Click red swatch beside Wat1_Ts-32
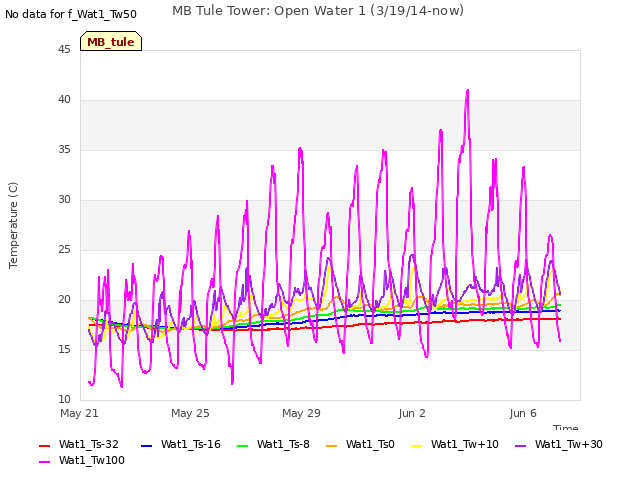640x480 pixels. pyautogui.click(x=44, y=446)
